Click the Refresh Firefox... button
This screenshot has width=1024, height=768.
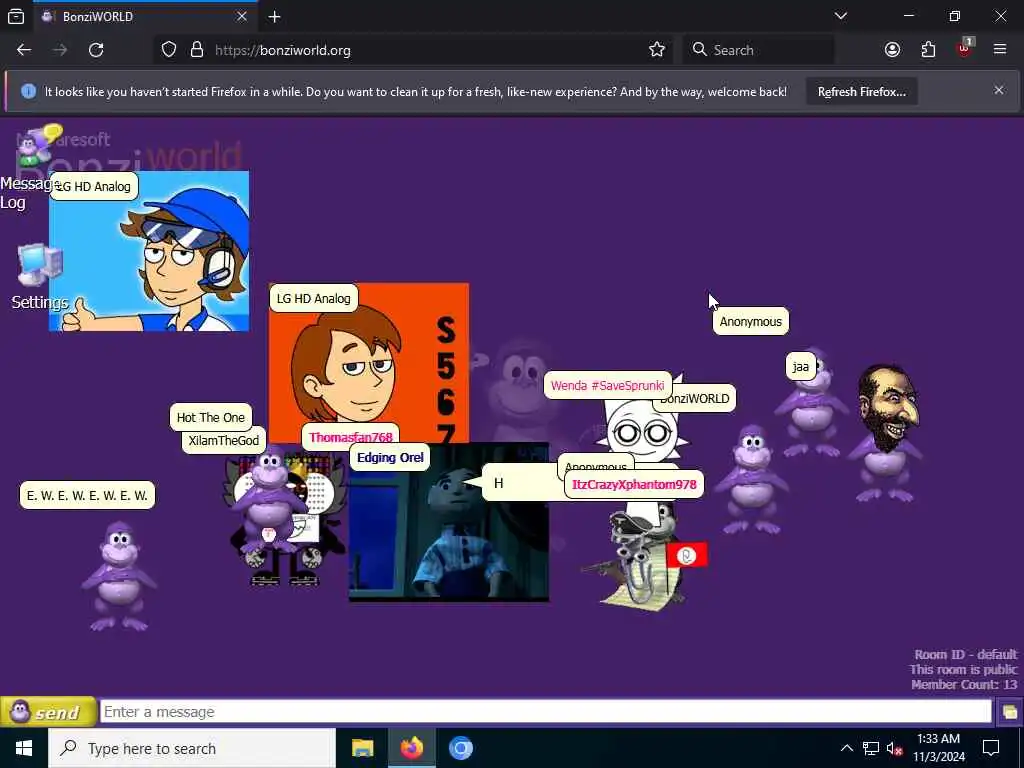(x=861, y=91)
